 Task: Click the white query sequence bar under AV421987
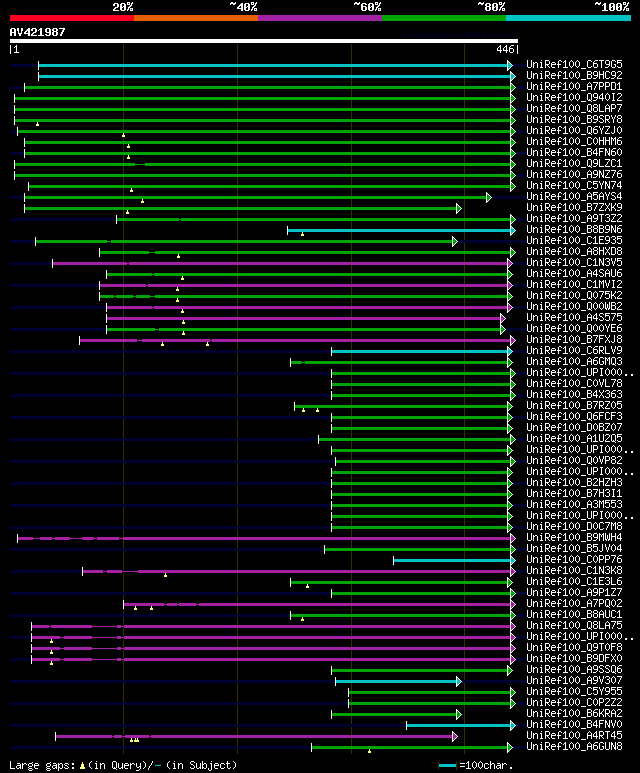264,41
